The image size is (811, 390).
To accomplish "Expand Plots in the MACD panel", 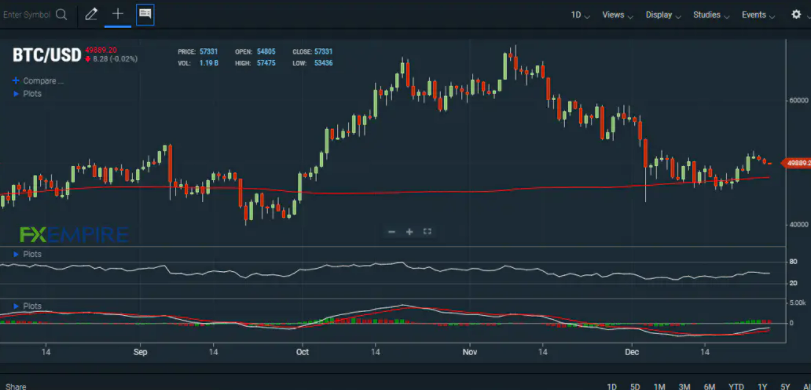I will 27,306.
